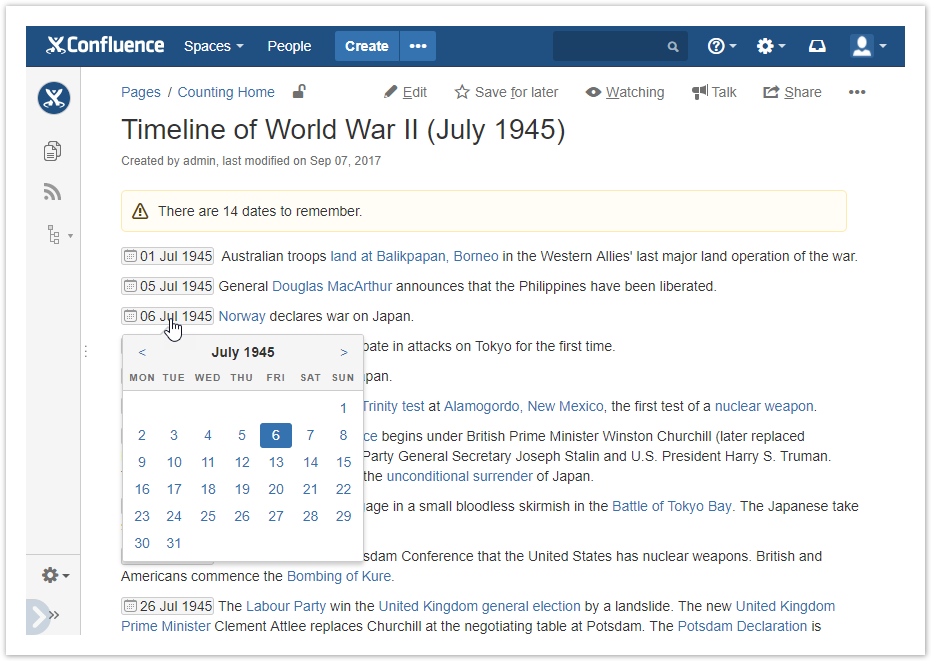This screenshot has height=661, width=931.
Task: Open the page more-actions ellipsis menu
Action: 857,92
